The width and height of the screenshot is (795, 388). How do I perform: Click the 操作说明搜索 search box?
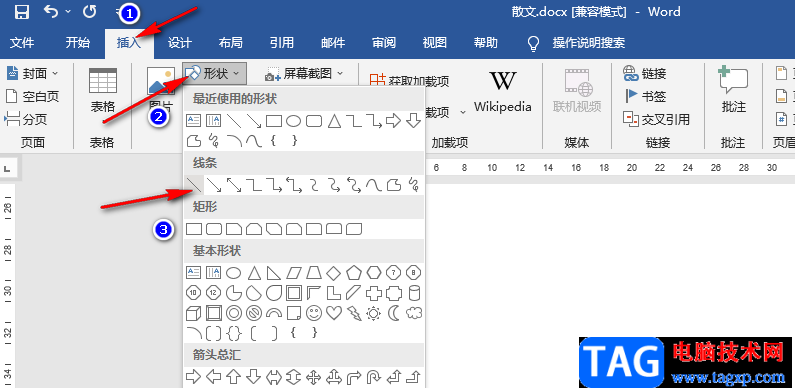[589, 43]
